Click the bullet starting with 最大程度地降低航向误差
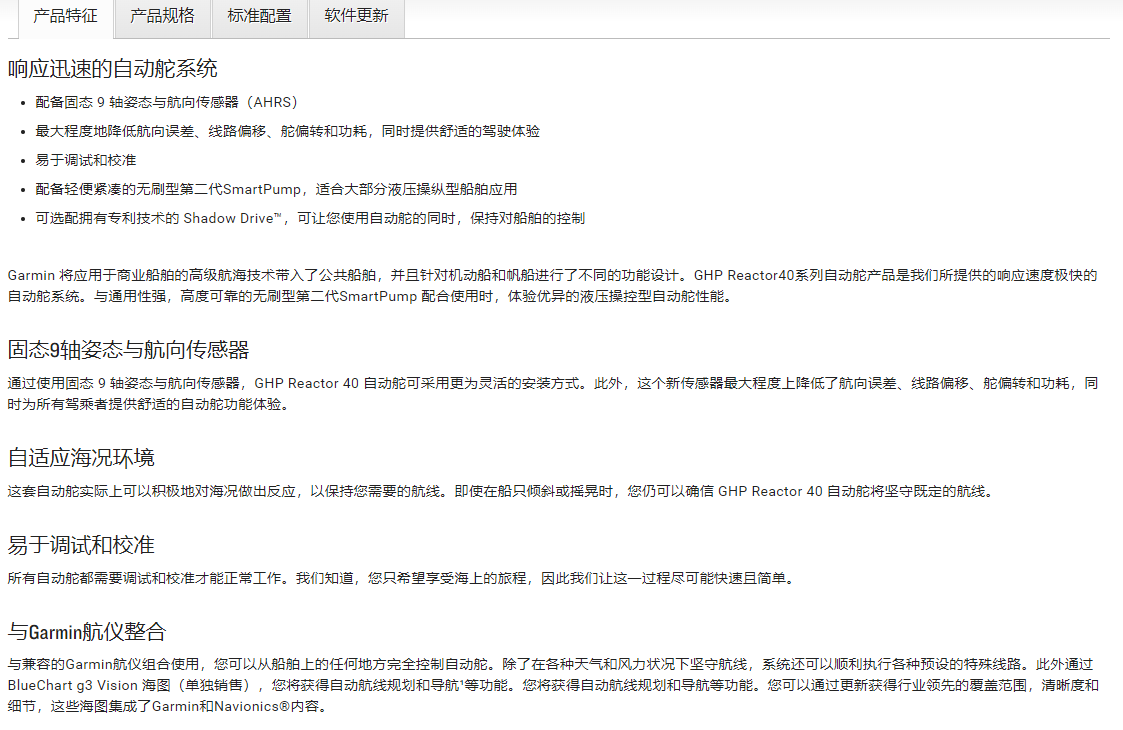 [x=287, y=131]
